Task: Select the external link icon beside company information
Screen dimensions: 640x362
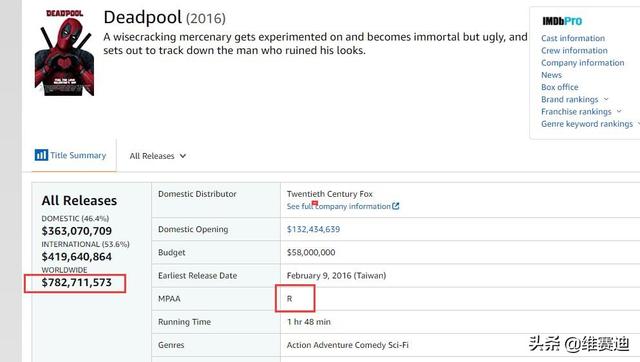Action: pos(396,206)
